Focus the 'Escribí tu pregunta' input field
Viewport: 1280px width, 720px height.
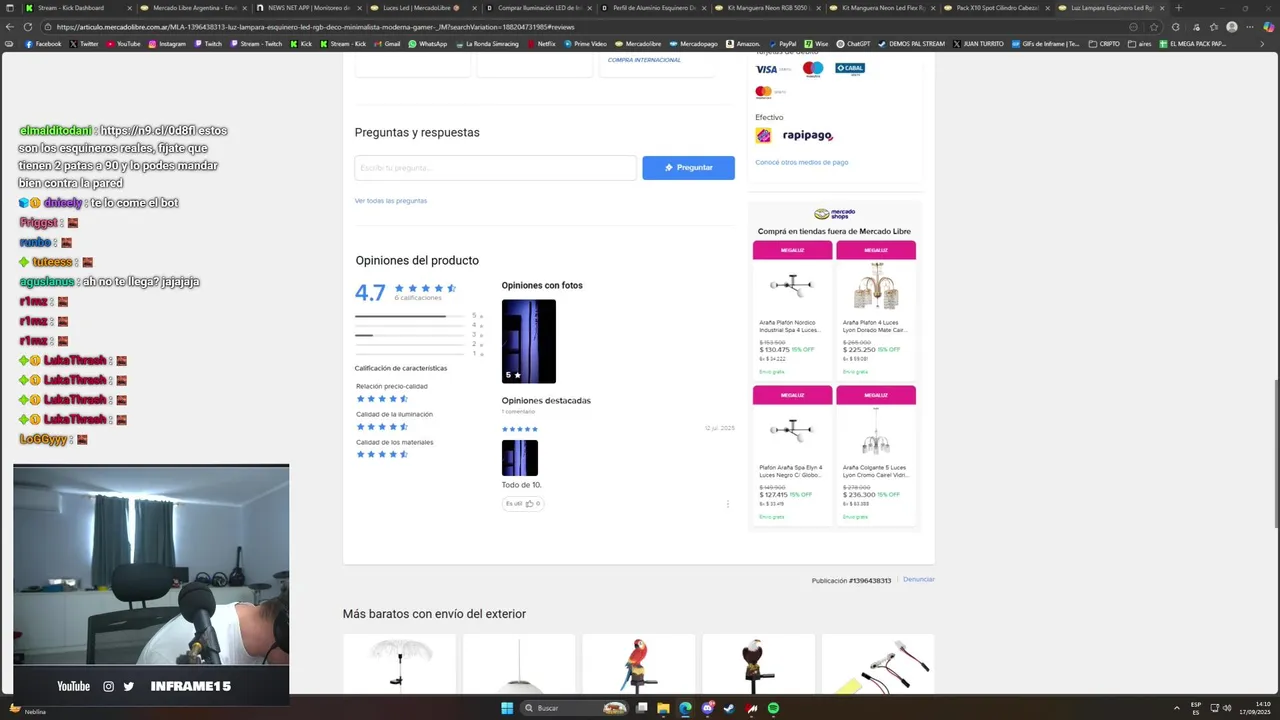[x=495, y=168]
